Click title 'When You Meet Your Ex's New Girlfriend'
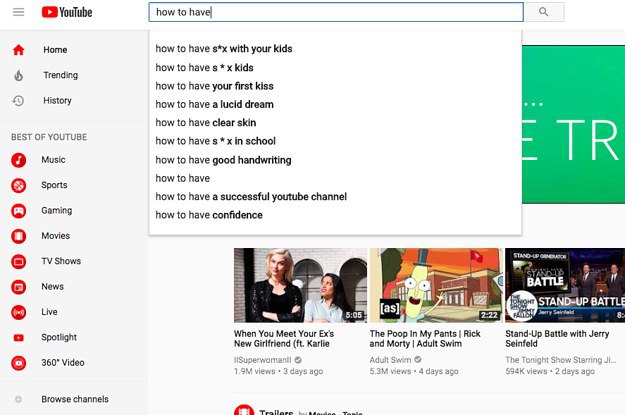 point(284,338)
